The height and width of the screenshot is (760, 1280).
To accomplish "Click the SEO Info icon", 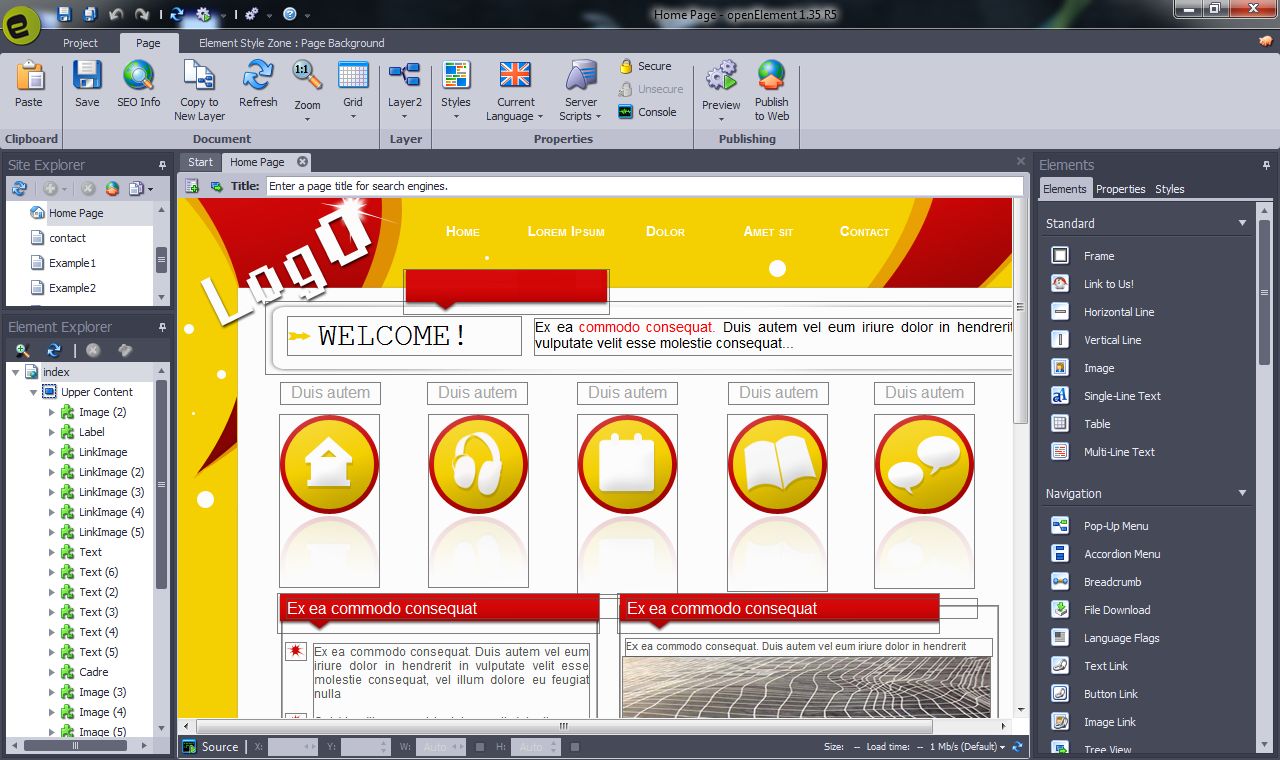I will coord(138,76).
